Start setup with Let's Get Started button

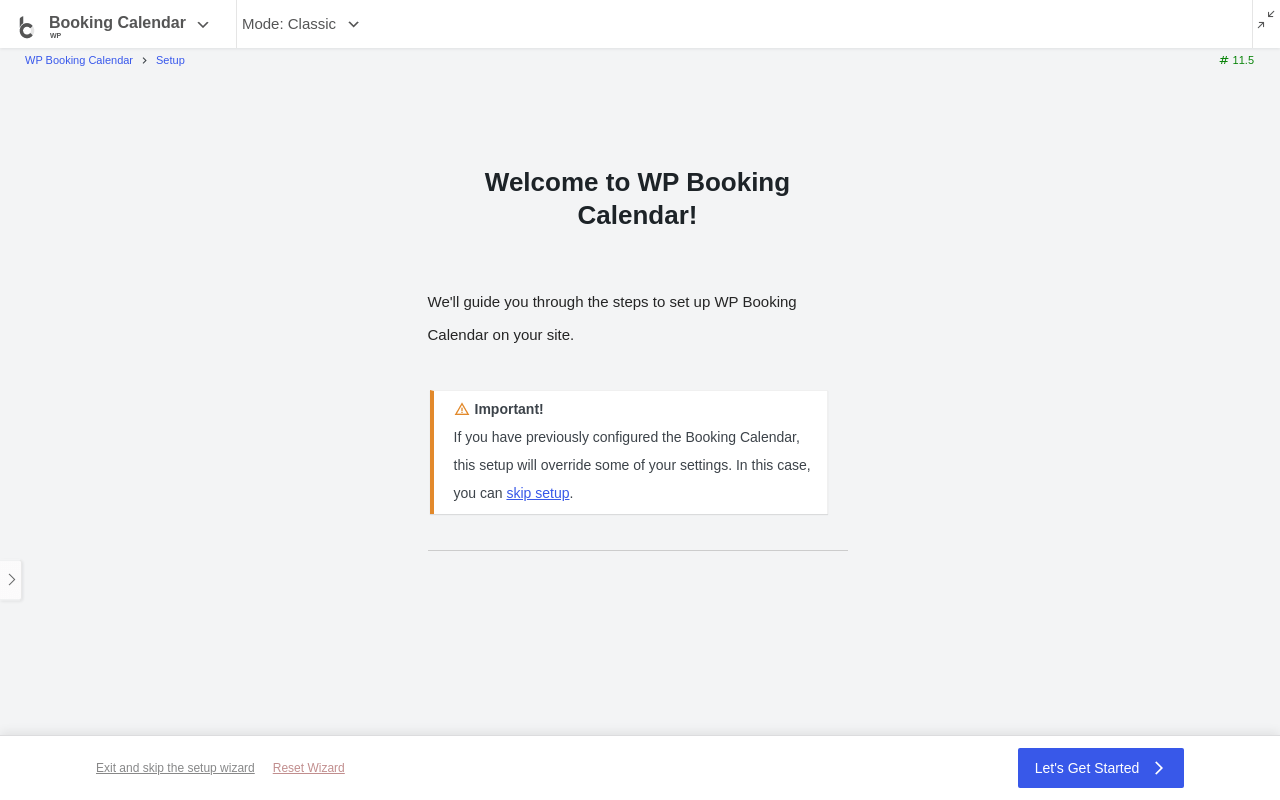pyautogui.click(x=1101, y=768)
